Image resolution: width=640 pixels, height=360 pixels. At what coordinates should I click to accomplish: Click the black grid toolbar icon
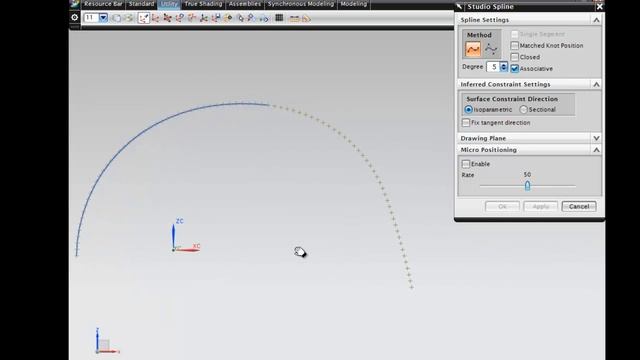pos(279,18)
